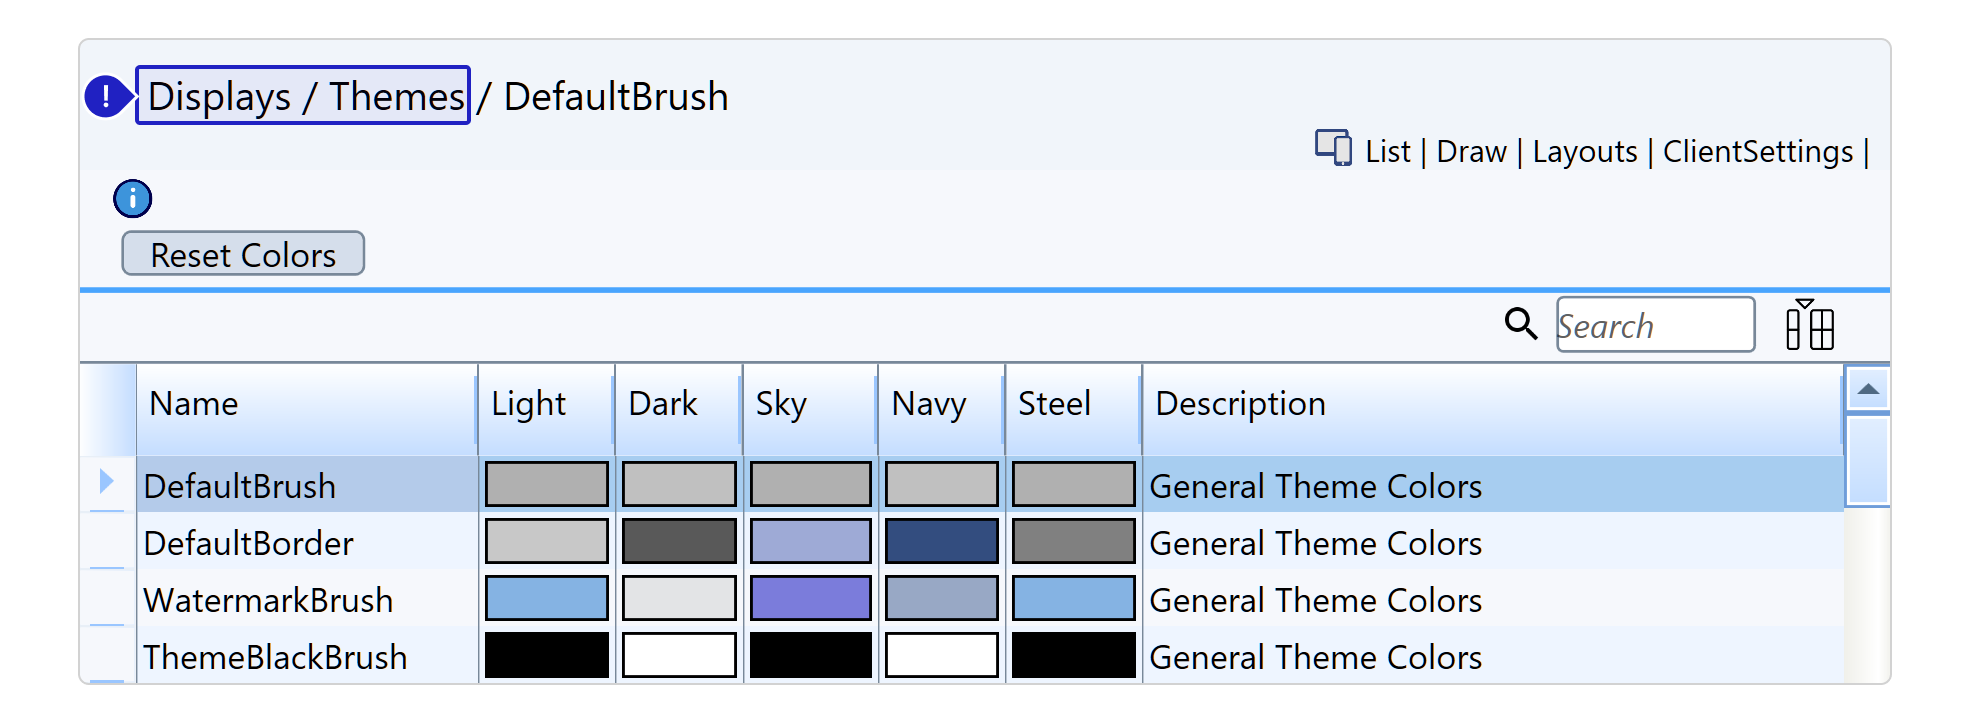The image size is (1970, 723).
Task: Click the row indicator arrow for DefaultBrush
Action: point(106,483)
